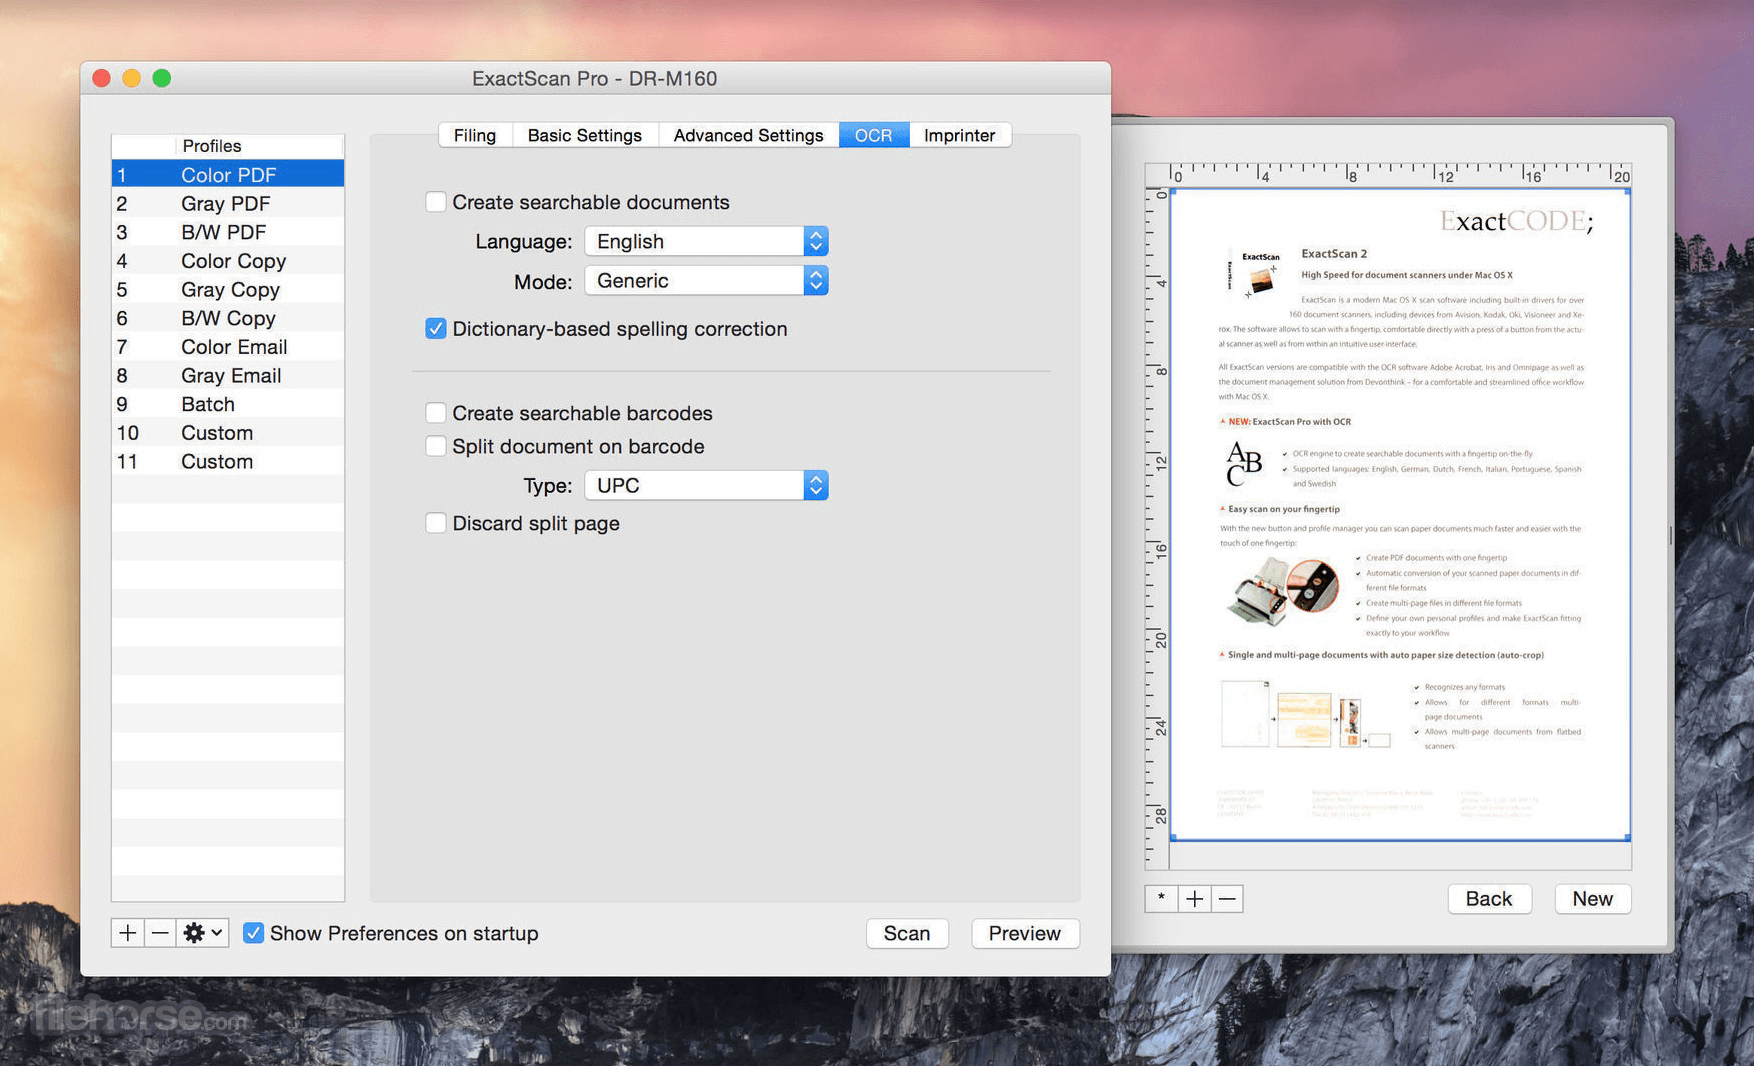This screenshot has height=1066, width=1754.
Task: Select the Batch profile
Action: click(228, 404)
